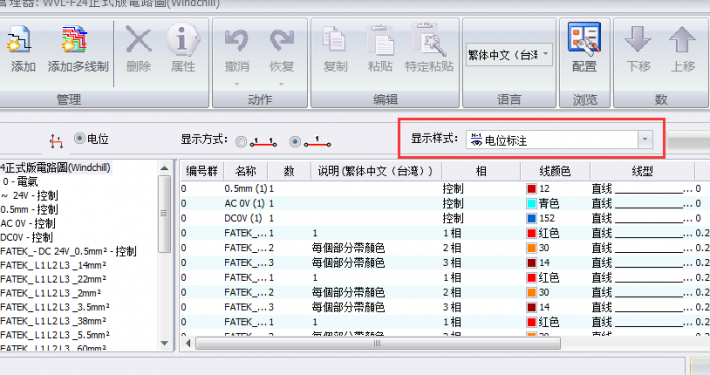Image resolution: width=710 pixels, height=375 pixels.
Task: Select the '0 - 電氣' tree item
Action: pos(20,182)
